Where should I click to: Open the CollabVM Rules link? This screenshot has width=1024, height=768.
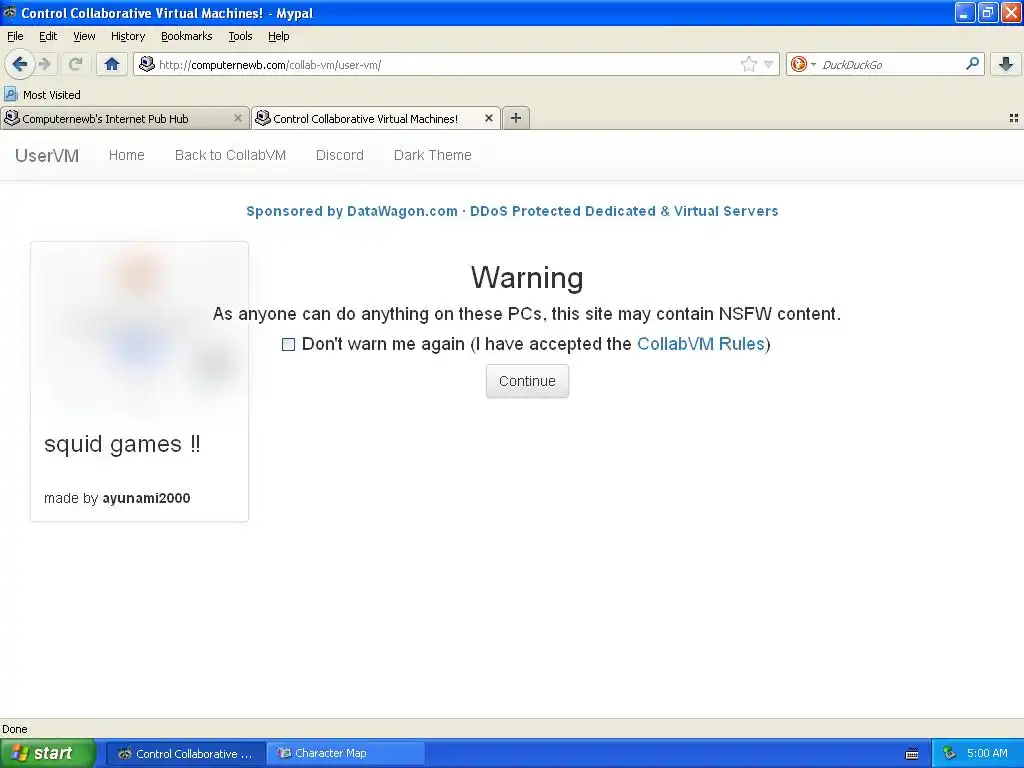click(700, 344)
